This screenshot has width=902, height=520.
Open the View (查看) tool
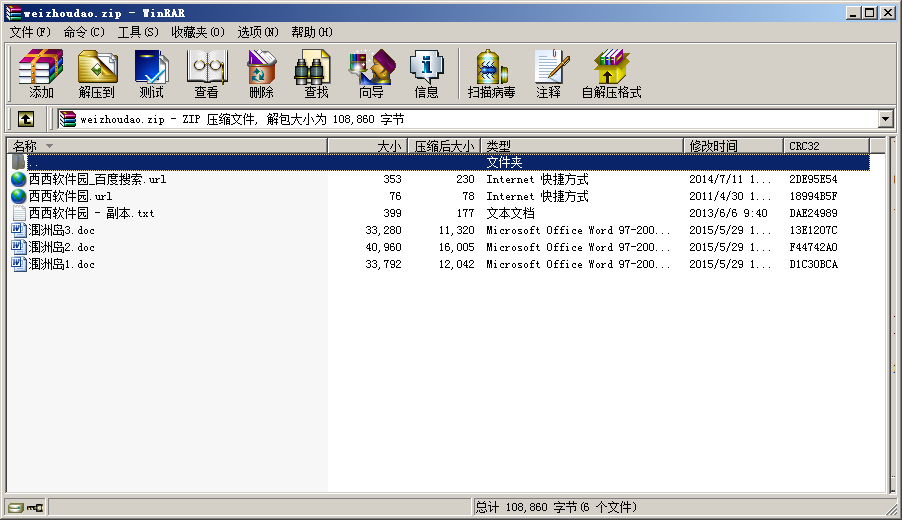pos(207,74)
